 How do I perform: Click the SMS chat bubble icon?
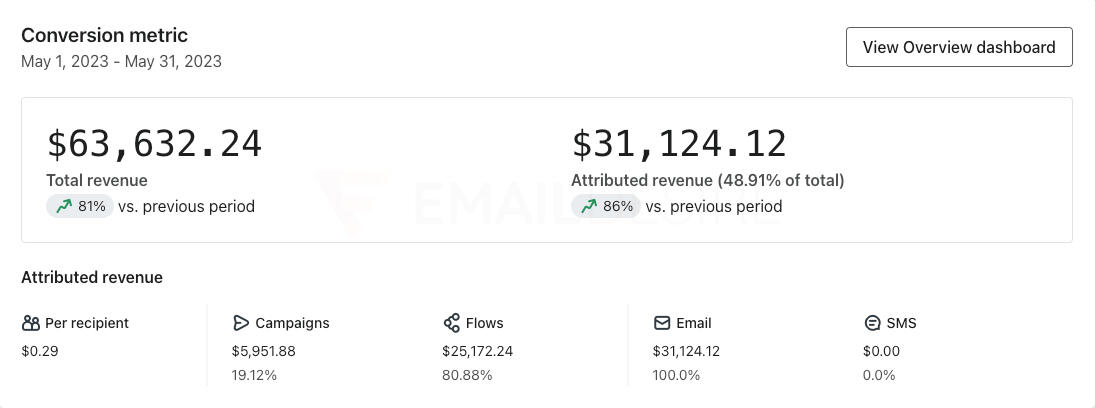pos(872,323)
